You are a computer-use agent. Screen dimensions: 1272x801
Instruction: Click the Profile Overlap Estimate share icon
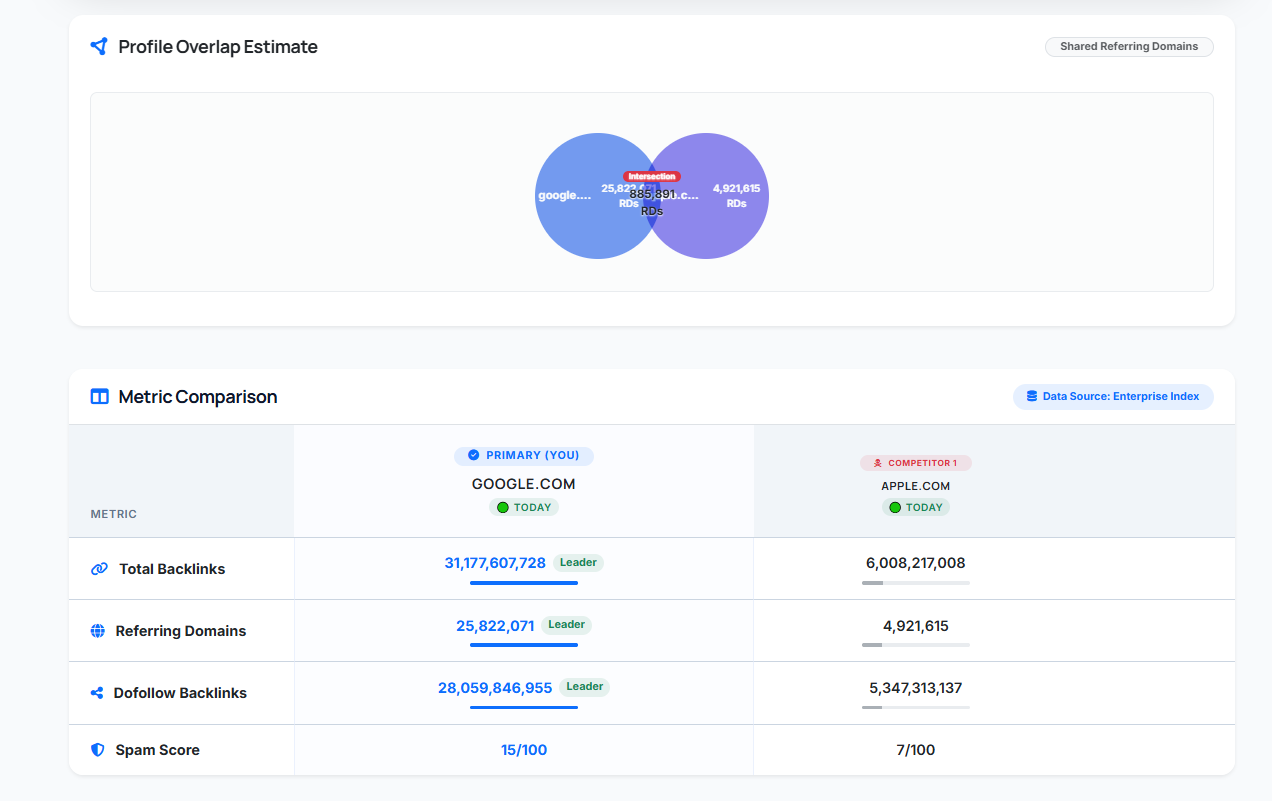coord(98,46)
